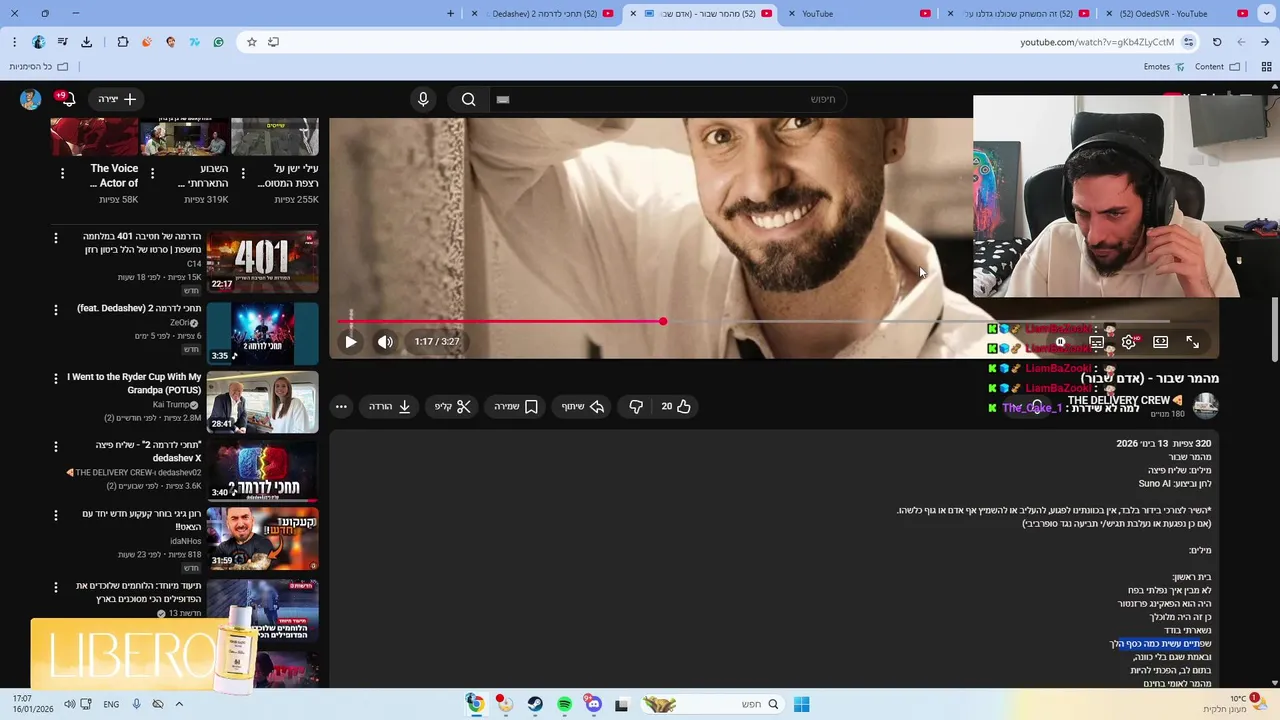Image resolution: width=1280 pixels, height=720 pixels.
Task: Open Discord from the taskbar
Action: click(x=594, y=704)
